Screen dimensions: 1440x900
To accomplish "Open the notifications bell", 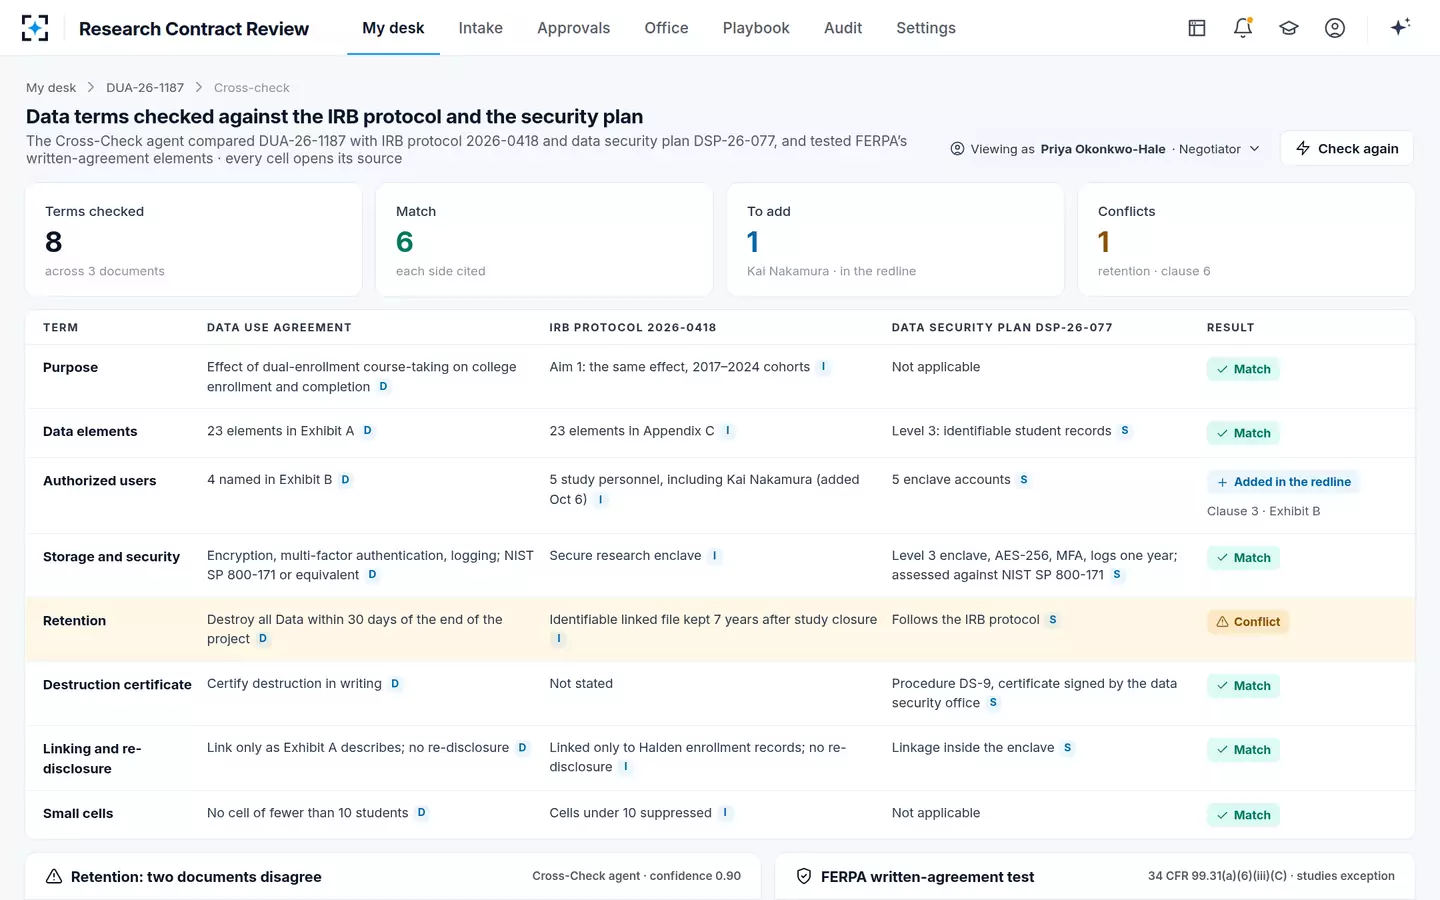I will (x=1243, y=28).
